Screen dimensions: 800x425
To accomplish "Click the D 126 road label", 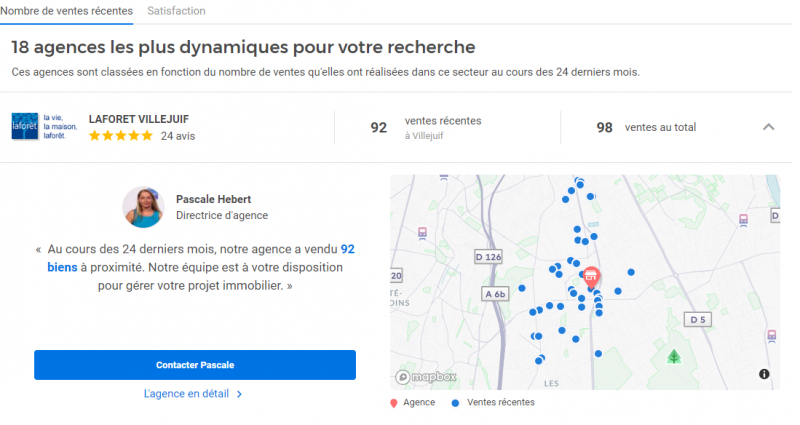I will tap(490, 257).
